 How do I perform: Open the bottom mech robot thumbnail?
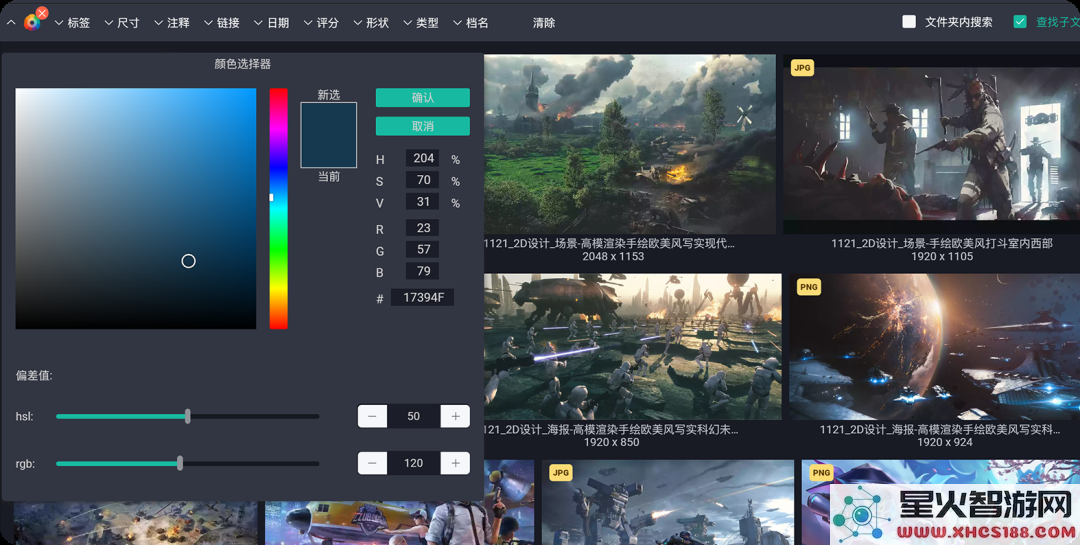[668, 502]
